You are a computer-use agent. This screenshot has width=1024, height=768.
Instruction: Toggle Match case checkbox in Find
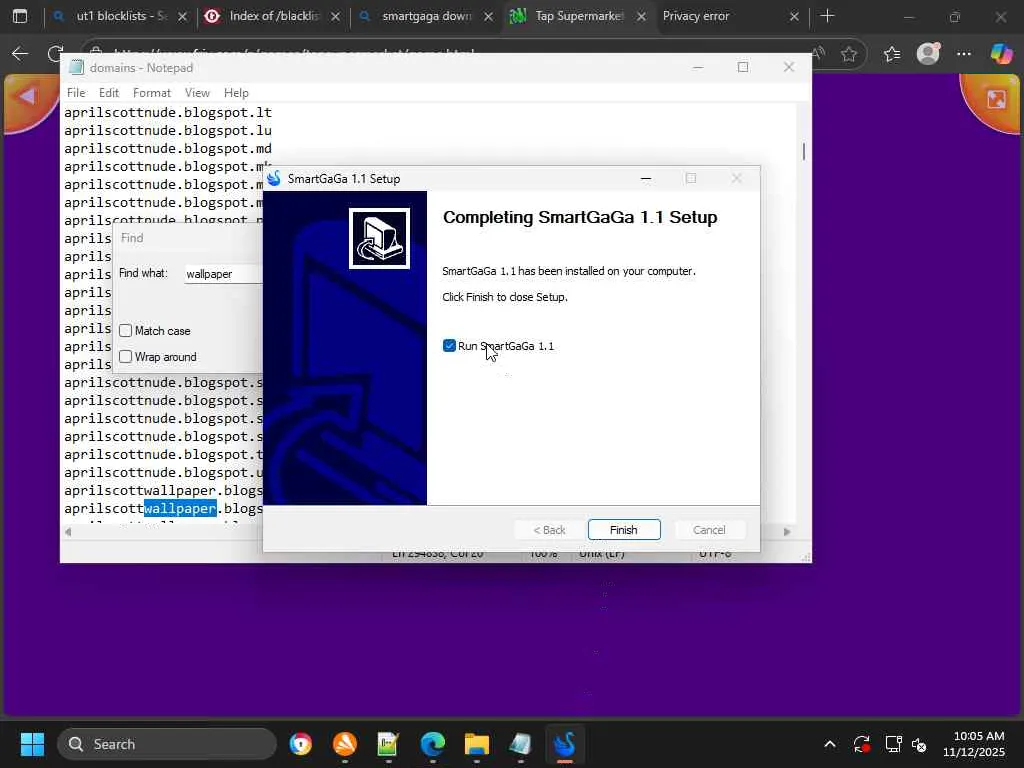coord(125,330)
